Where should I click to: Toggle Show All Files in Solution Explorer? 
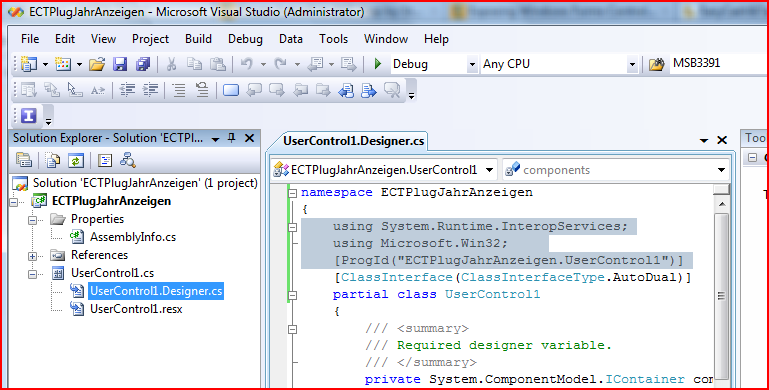[x=52, y=160]
